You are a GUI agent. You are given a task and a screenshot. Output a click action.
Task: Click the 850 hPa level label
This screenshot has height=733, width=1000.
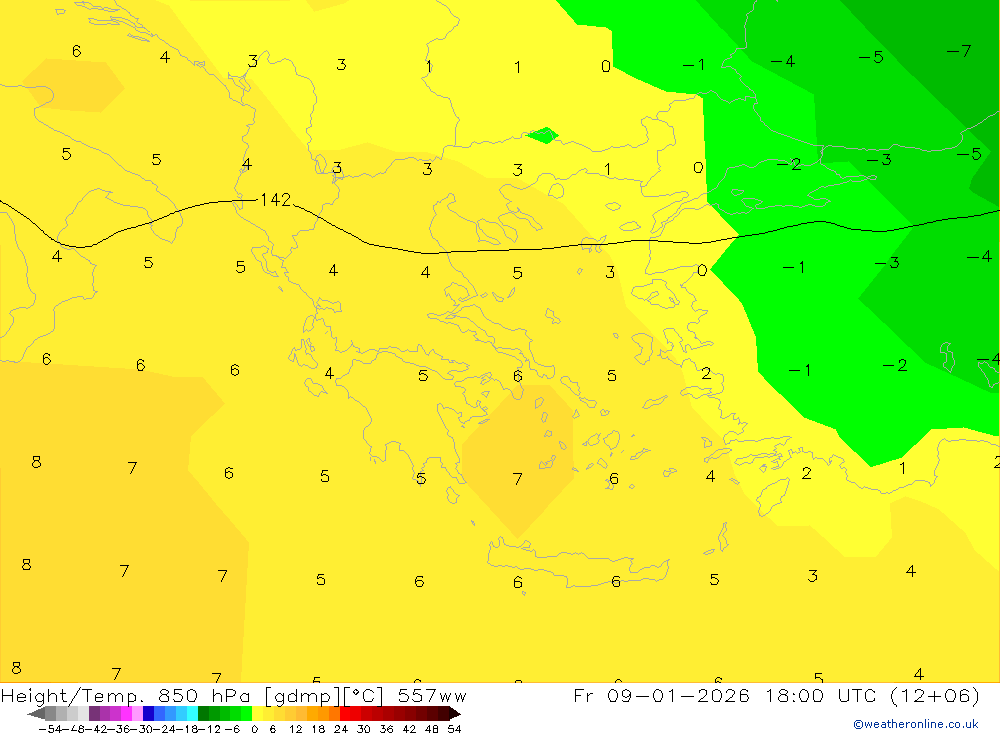point(205,696)
